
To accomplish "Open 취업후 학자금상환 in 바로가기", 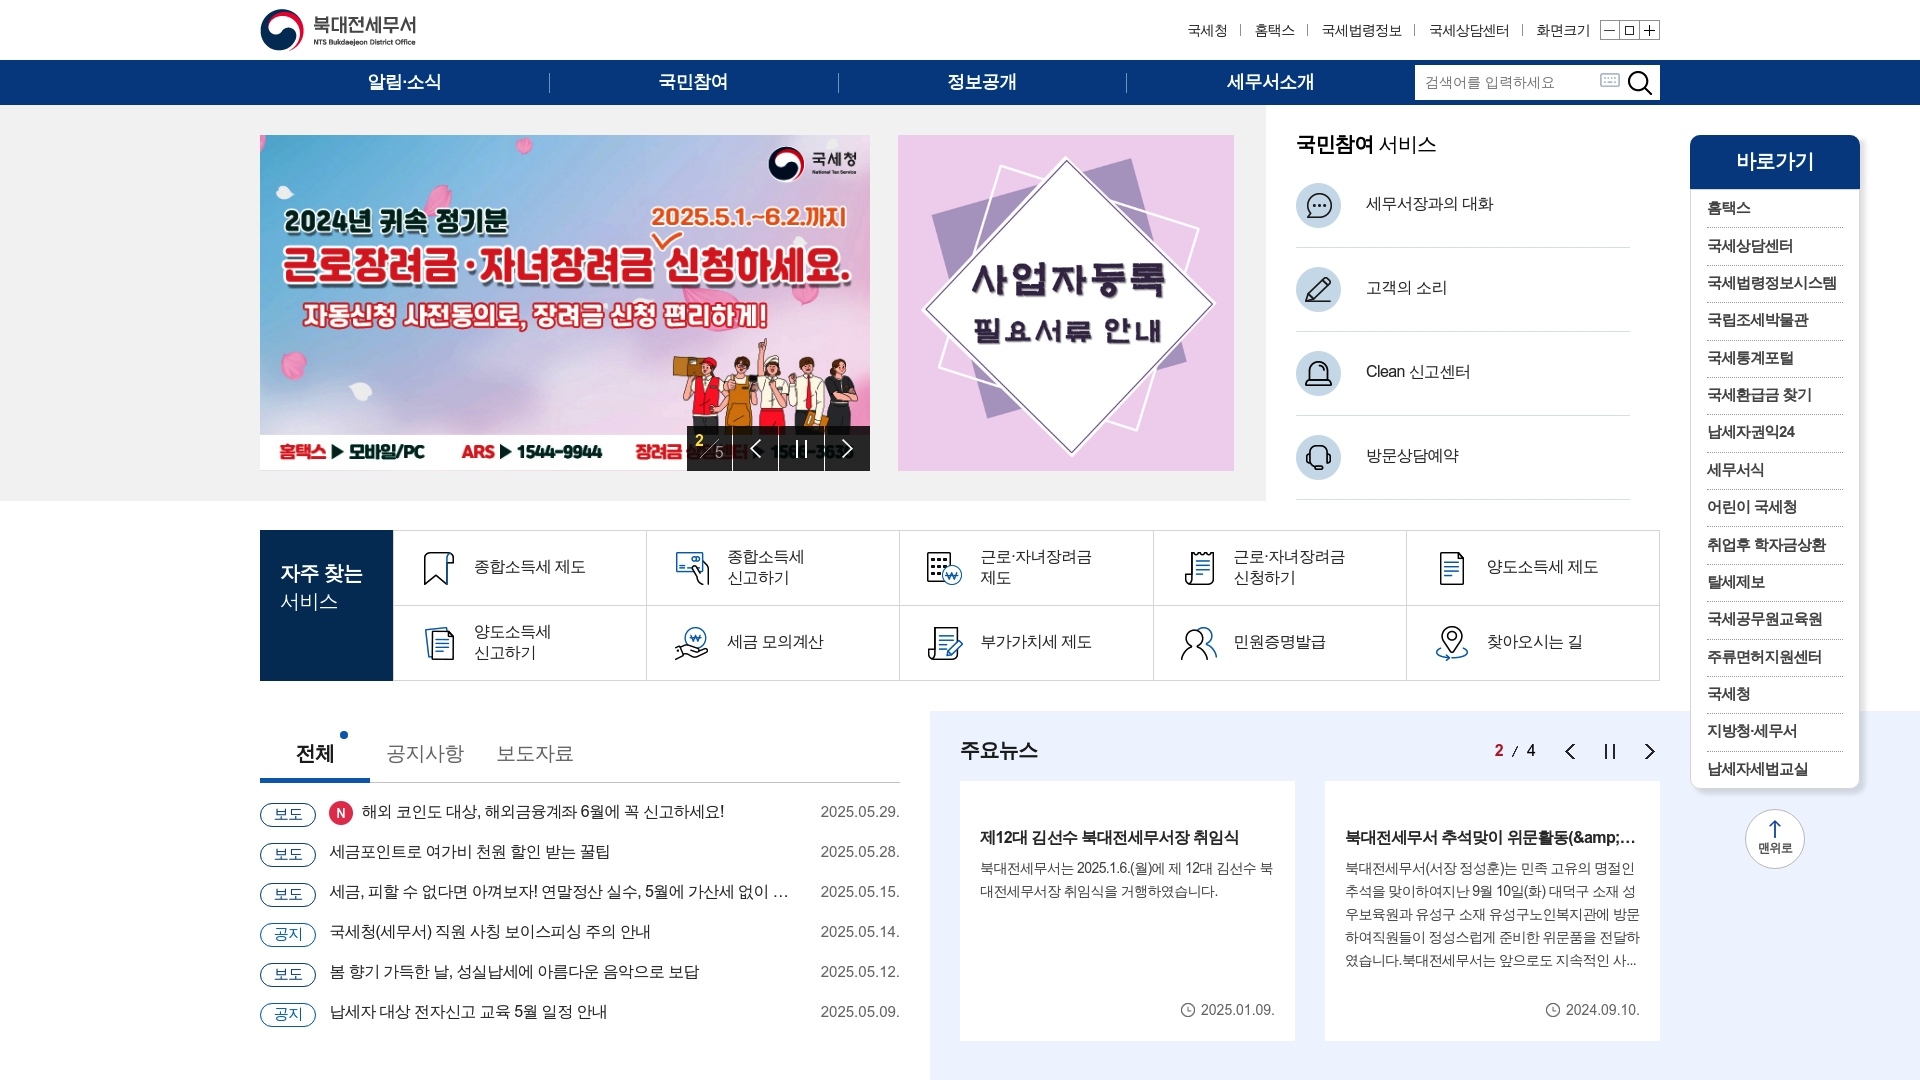I will pyautogui.click(x=1766, y=545).
